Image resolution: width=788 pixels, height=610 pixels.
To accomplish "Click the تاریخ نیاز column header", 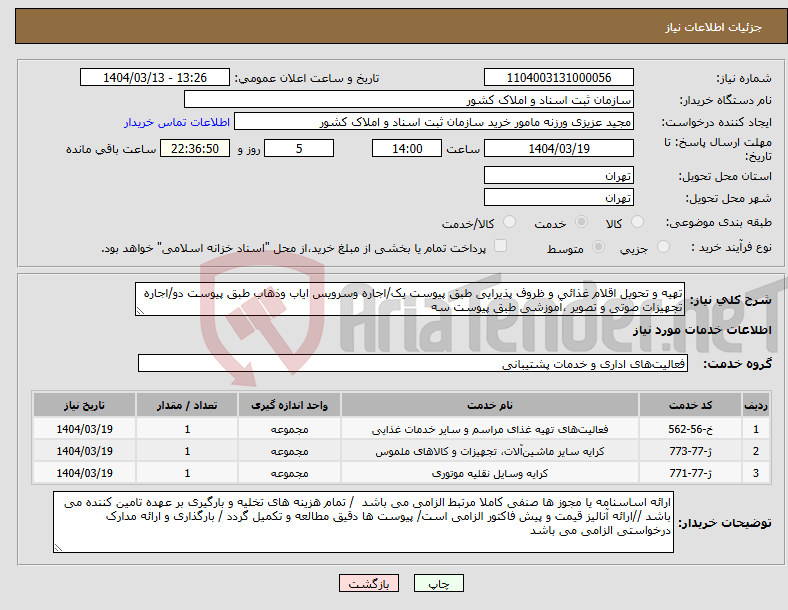I will [x=84, y=405].
